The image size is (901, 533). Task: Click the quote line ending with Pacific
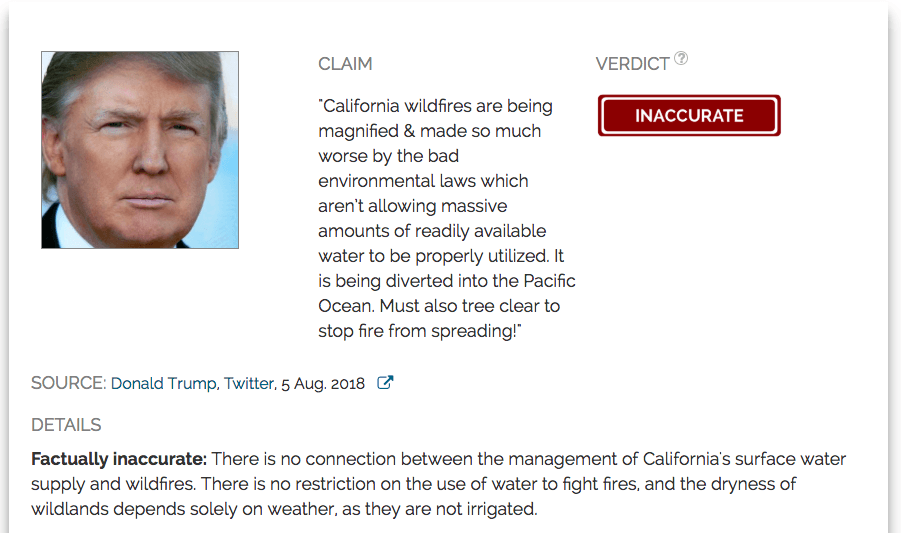pos(447,281)
